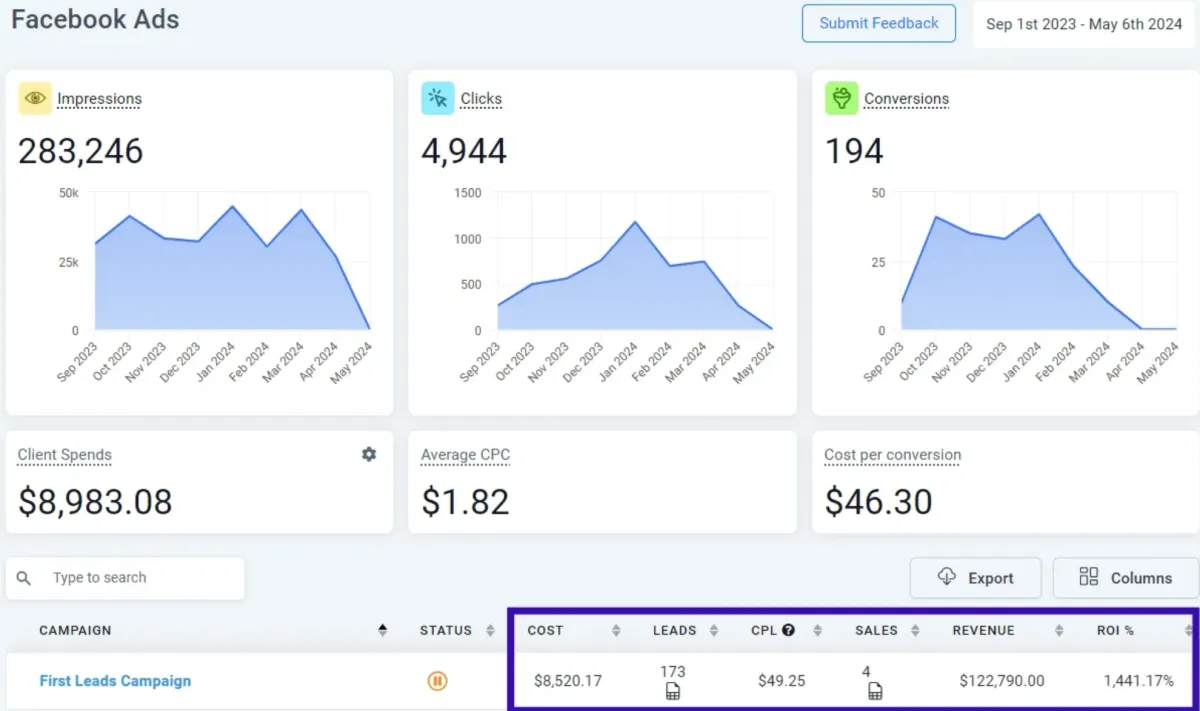Open sales sheet icon under 4

(x=875, y=691)
